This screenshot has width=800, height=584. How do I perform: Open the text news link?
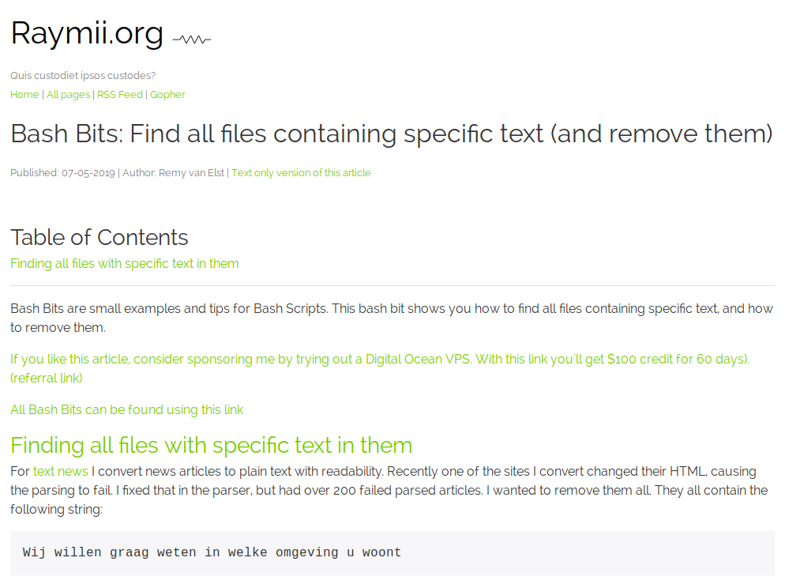point(61,471)
